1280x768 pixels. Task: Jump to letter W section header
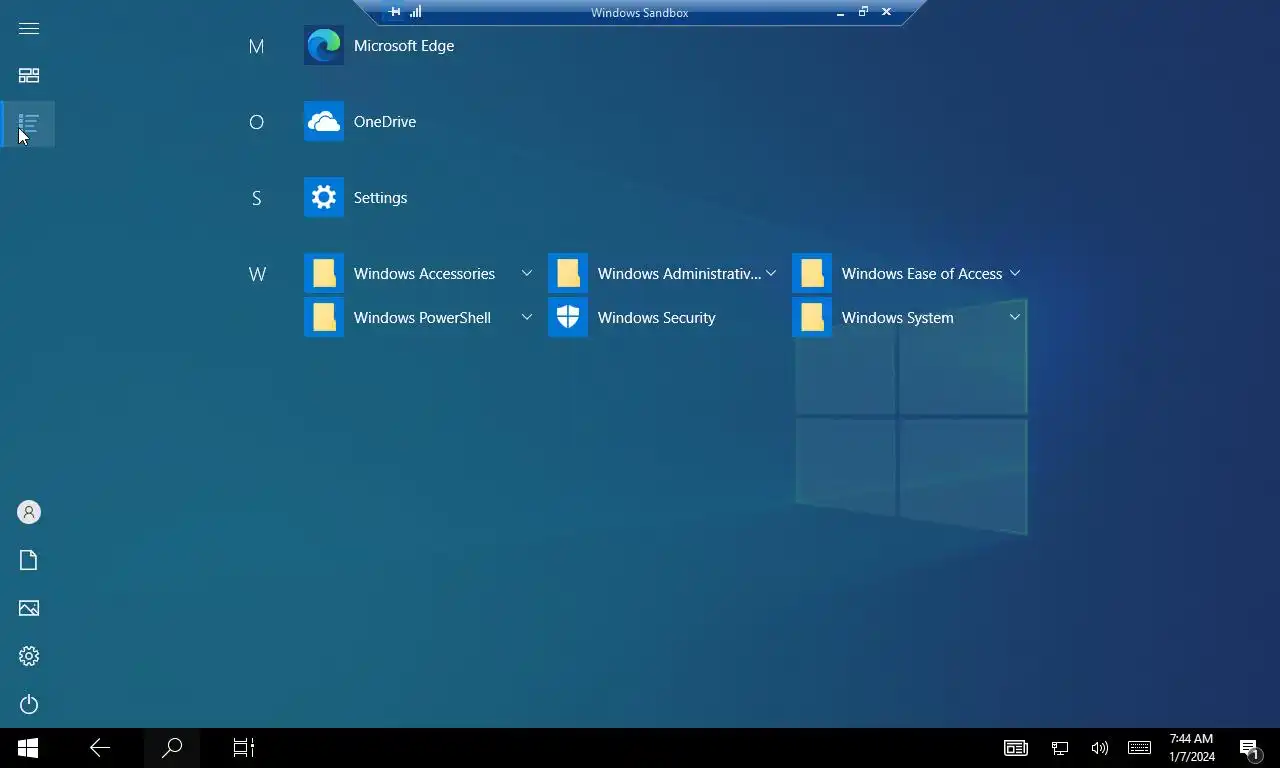point(257,274)
